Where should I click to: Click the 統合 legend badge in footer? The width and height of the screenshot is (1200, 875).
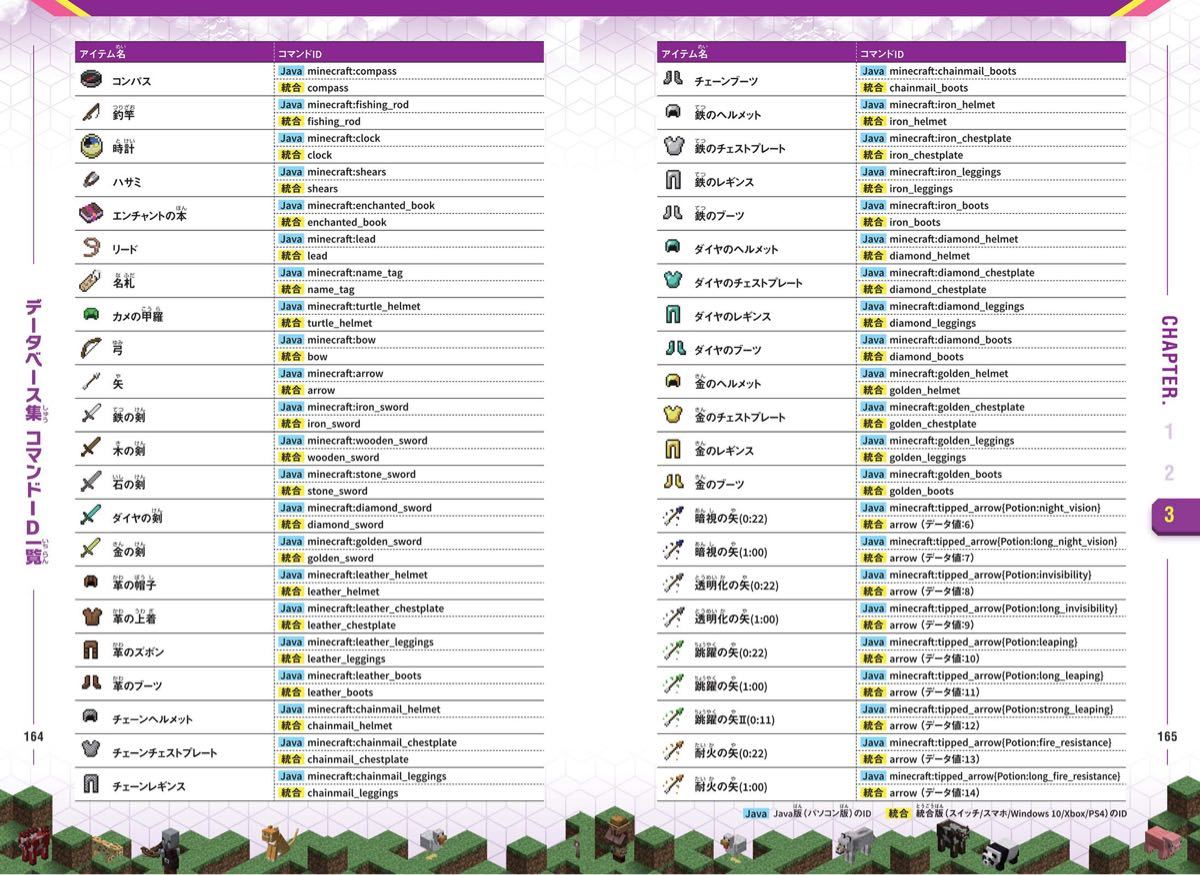[899, 813]
